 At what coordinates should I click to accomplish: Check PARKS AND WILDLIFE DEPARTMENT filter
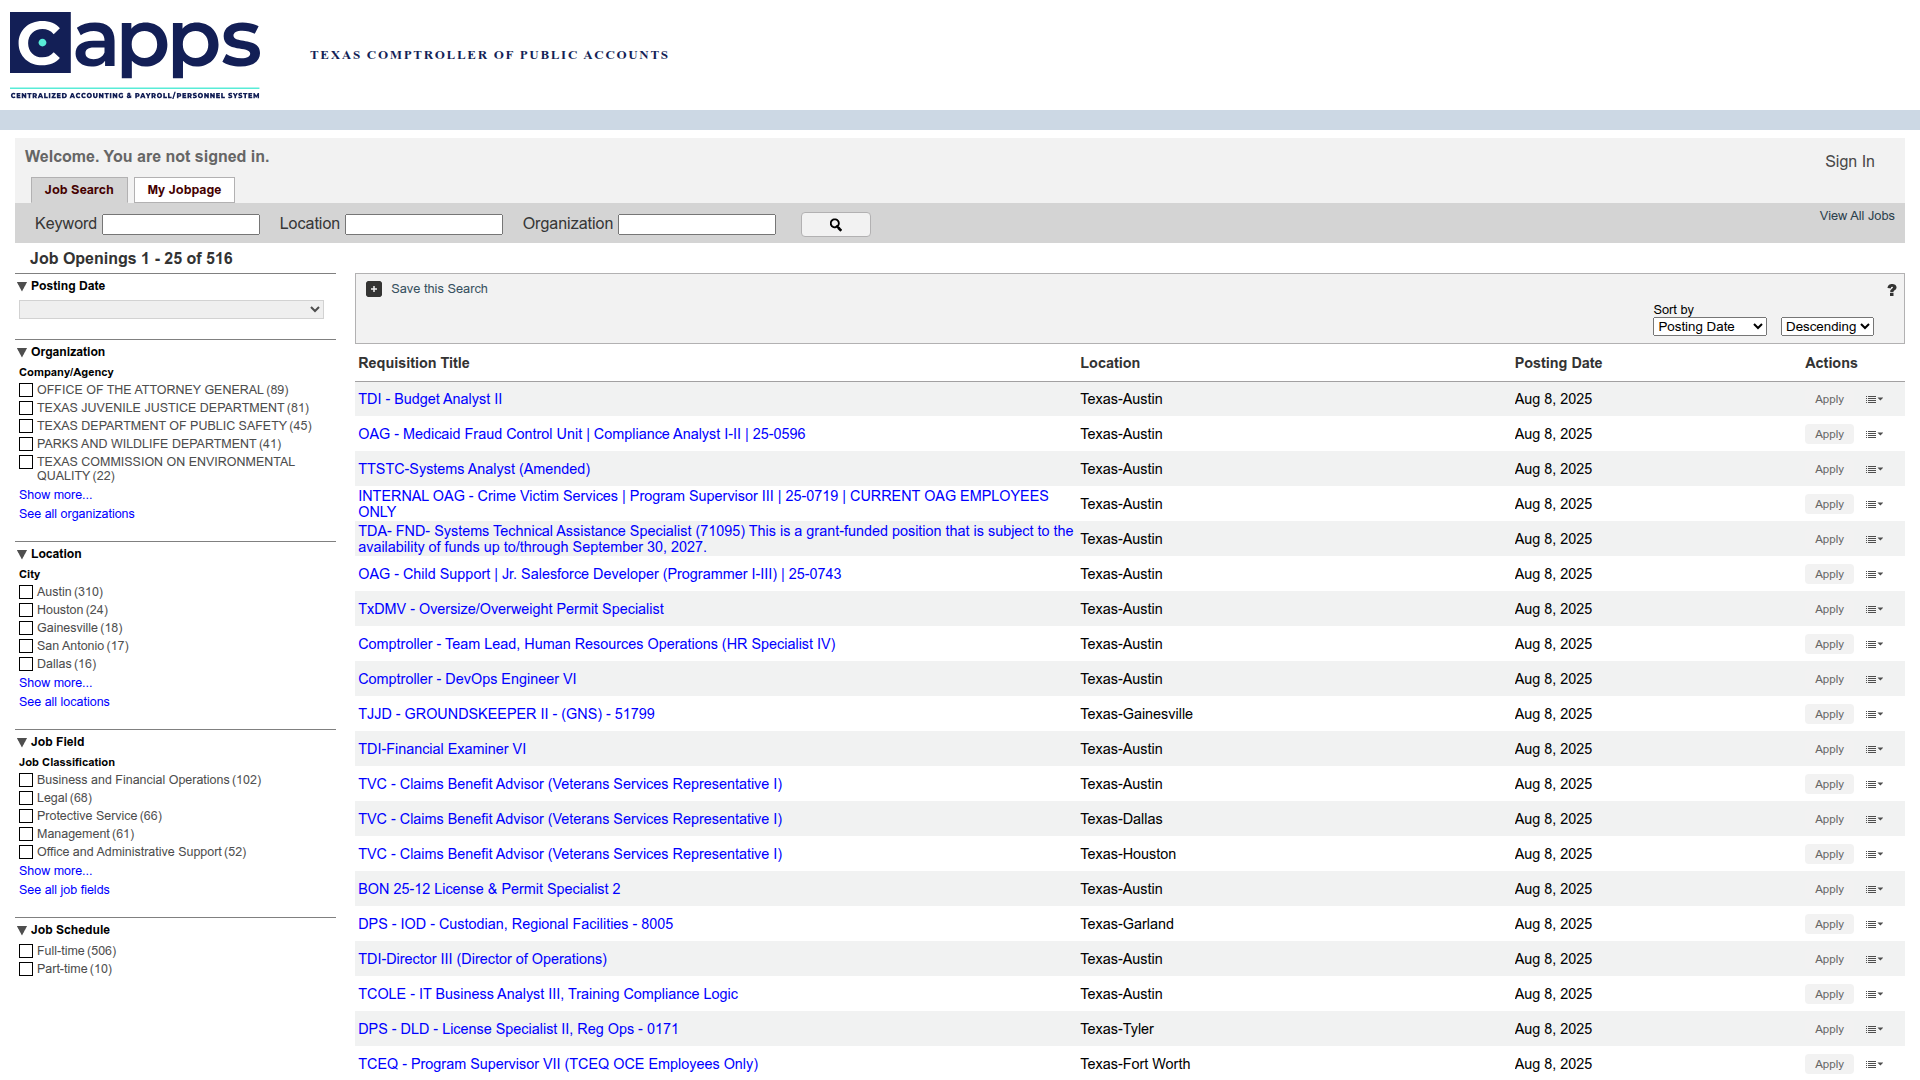(x=26, y=444)
